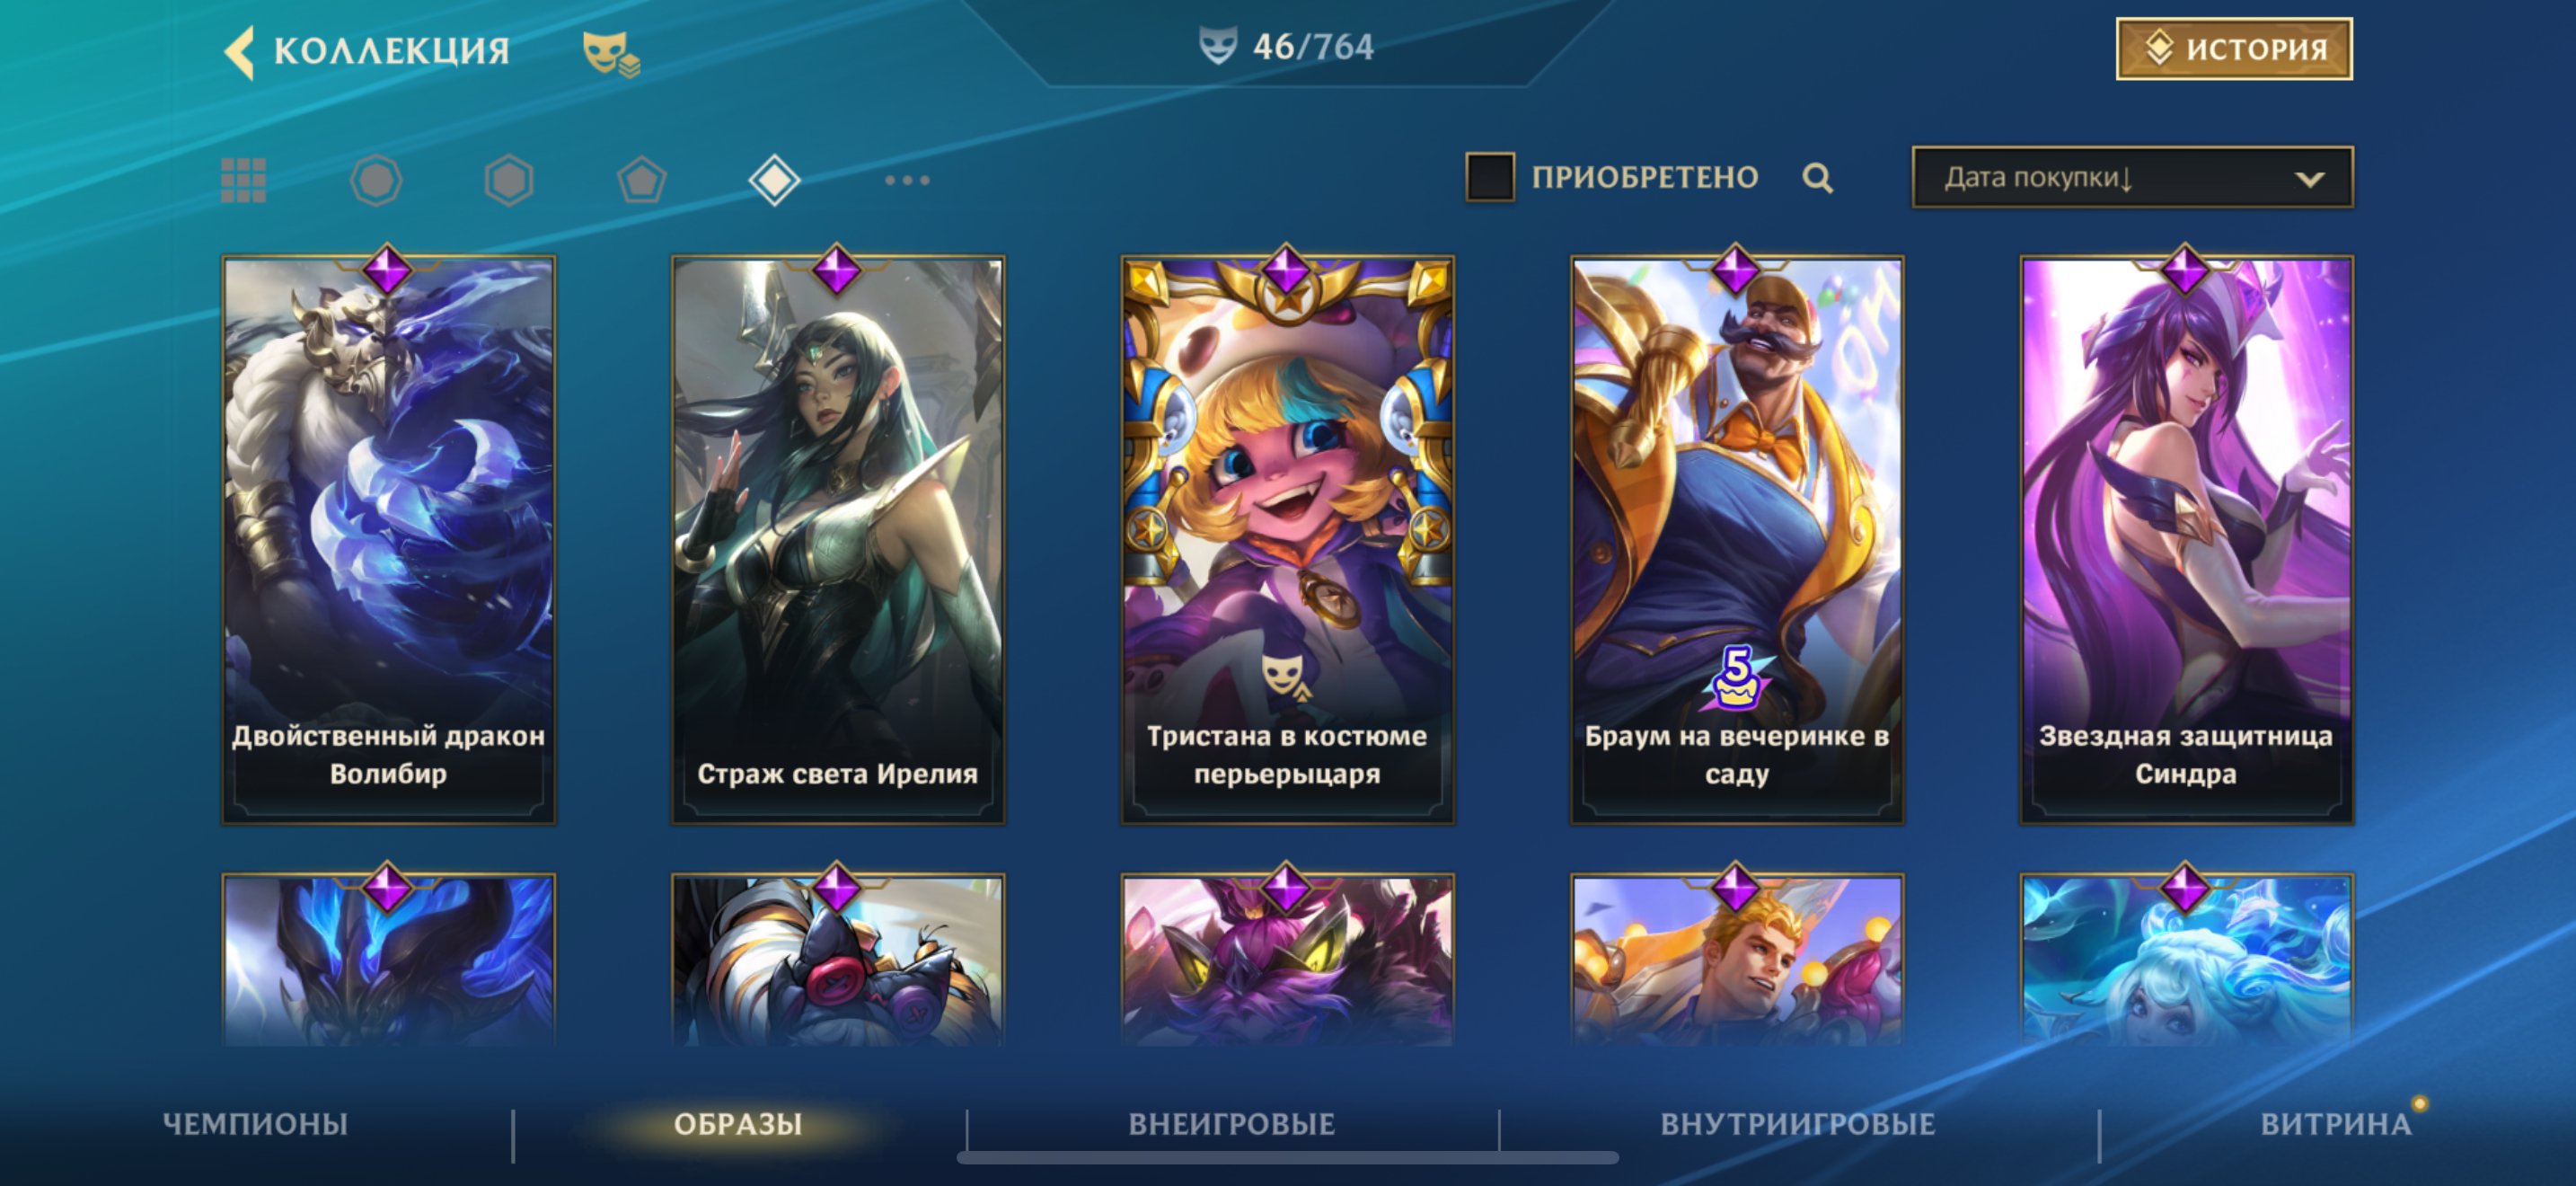Select the diamond rarity filter

click(x=774, y=181)
